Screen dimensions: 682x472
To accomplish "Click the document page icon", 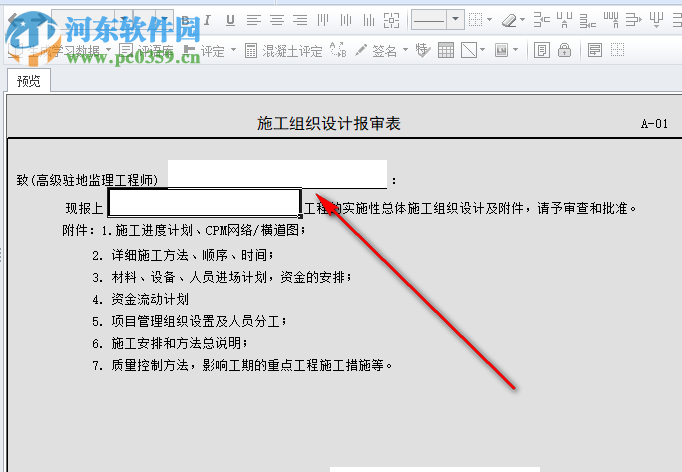I will pos(542,50).
